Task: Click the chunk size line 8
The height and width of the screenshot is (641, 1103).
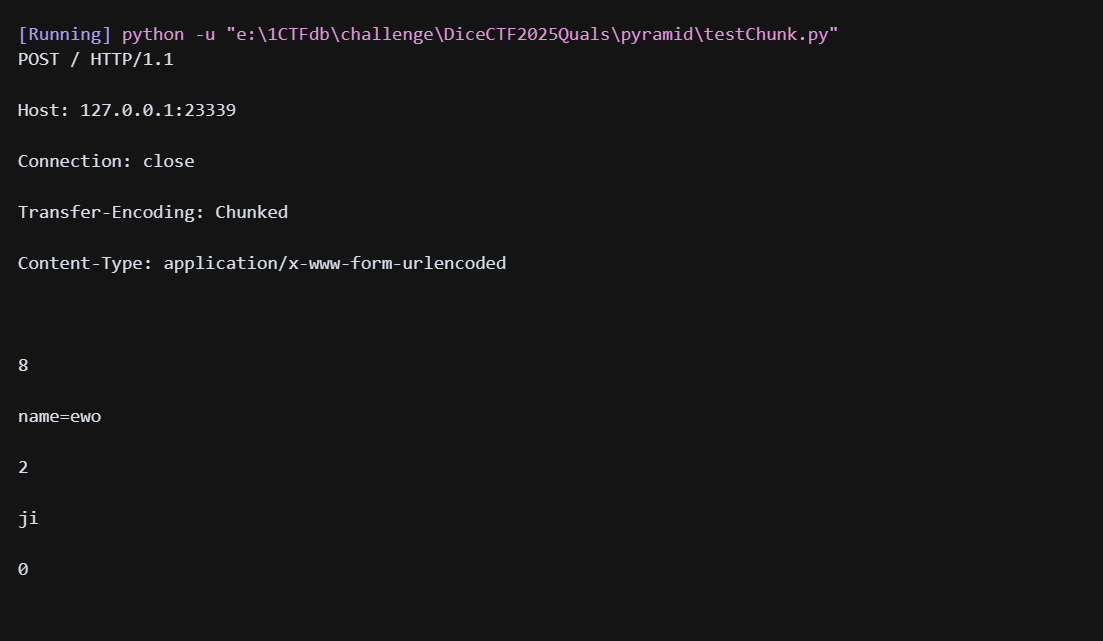Action: tap(23, 366)
